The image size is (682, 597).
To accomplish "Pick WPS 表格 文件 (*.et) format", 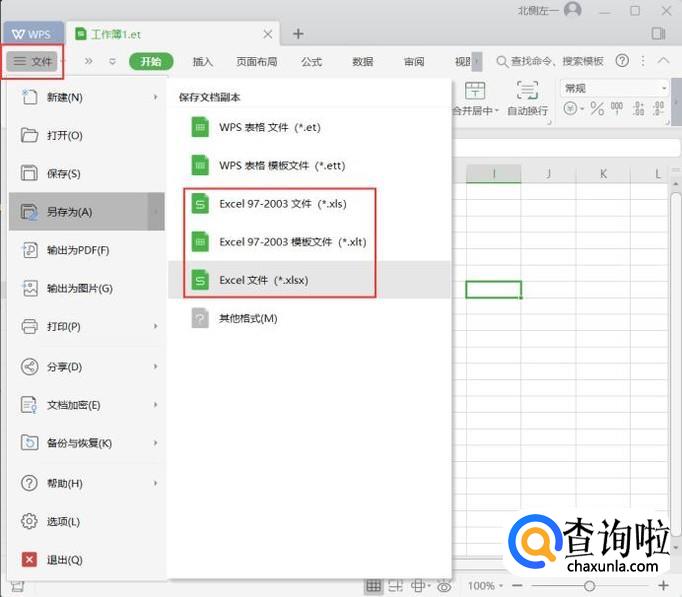I will coord(269,127).
